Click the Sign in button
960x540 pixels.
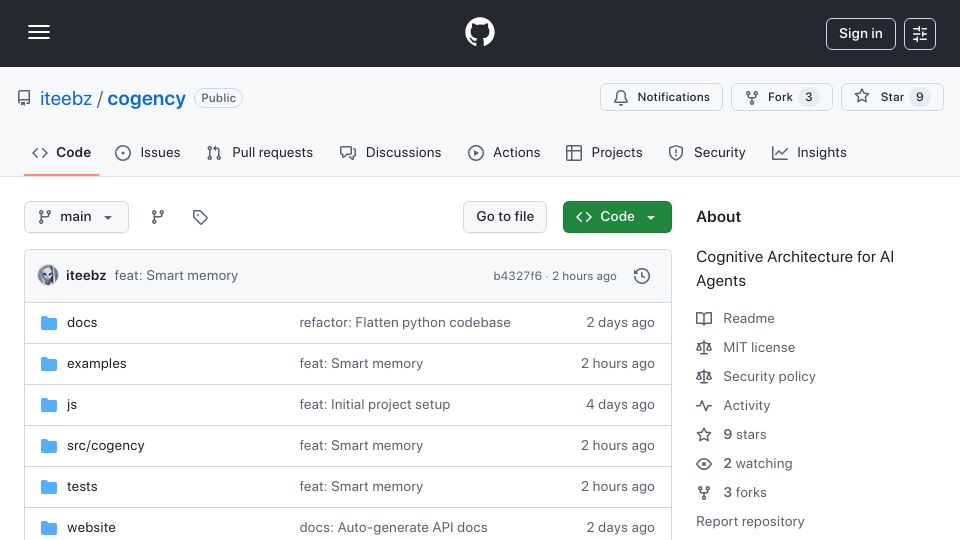860,34
